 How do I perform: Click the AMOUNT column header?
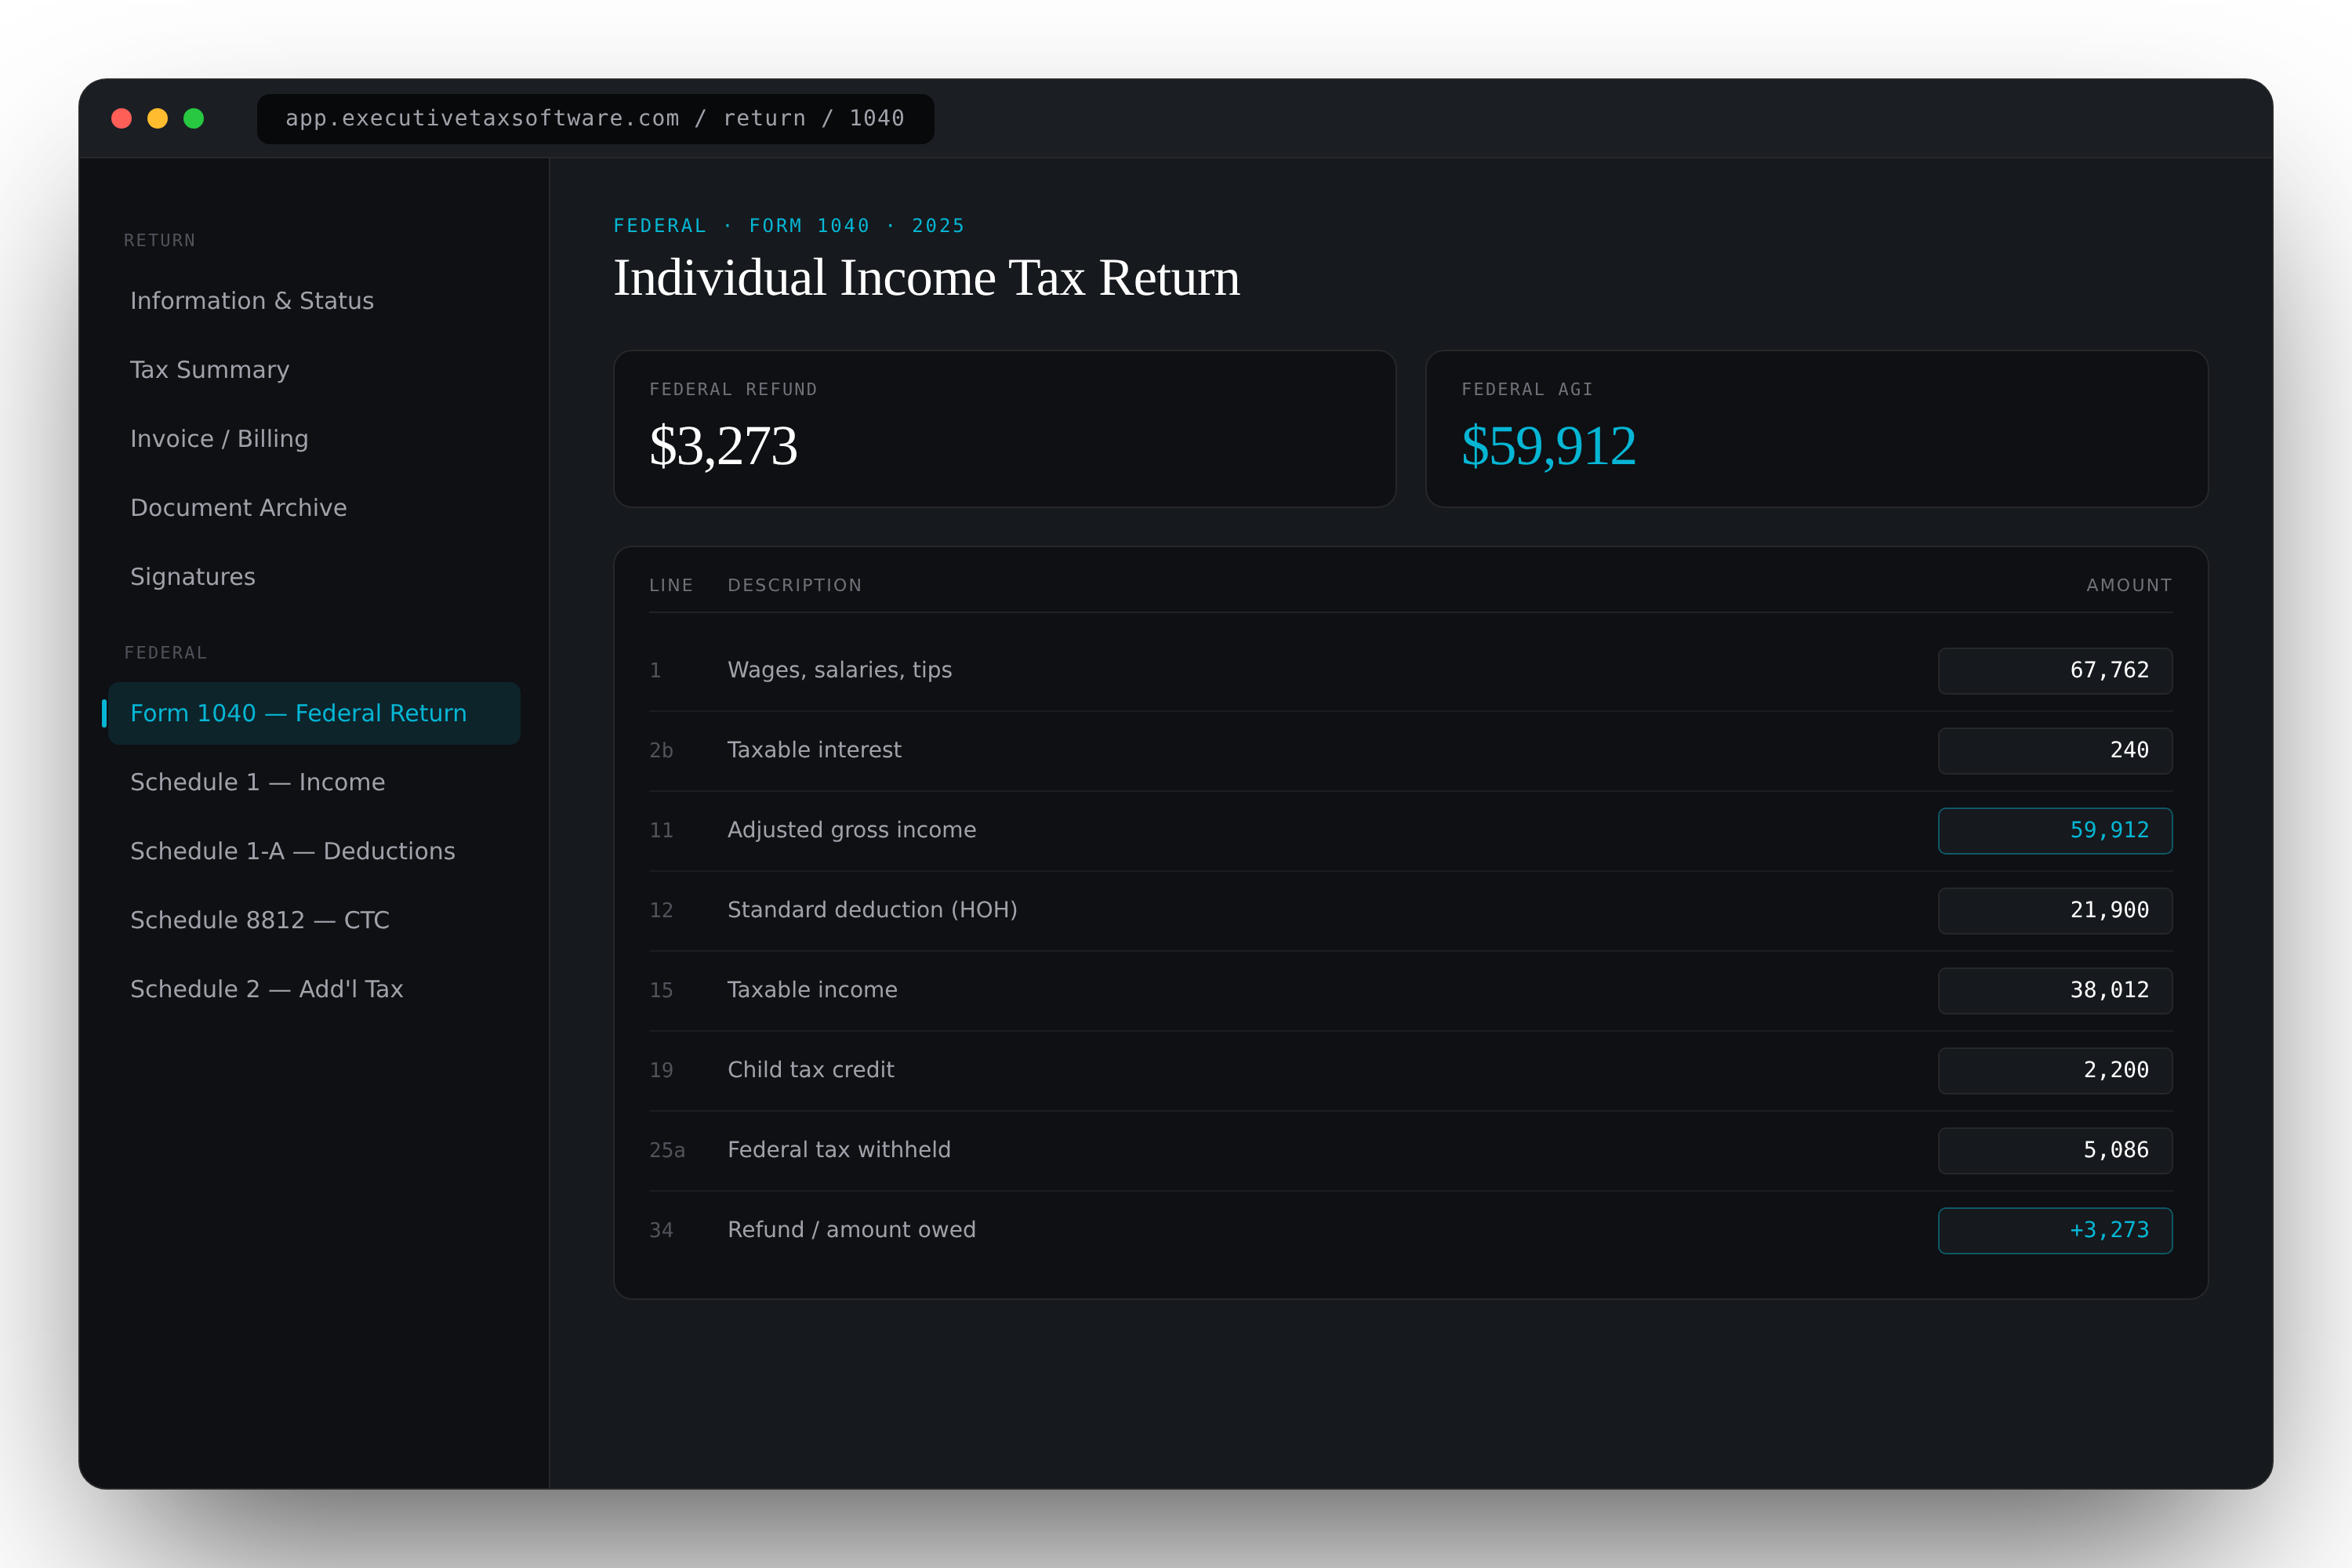[2129, 585]
